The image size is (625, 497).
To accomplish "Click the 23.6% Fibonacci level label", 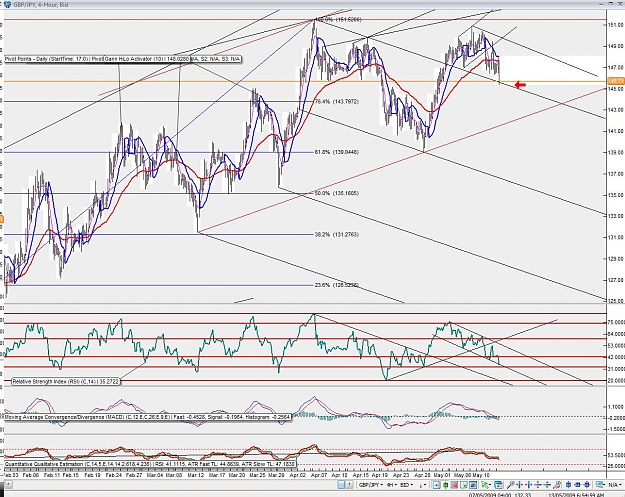I will click(336, 285).
